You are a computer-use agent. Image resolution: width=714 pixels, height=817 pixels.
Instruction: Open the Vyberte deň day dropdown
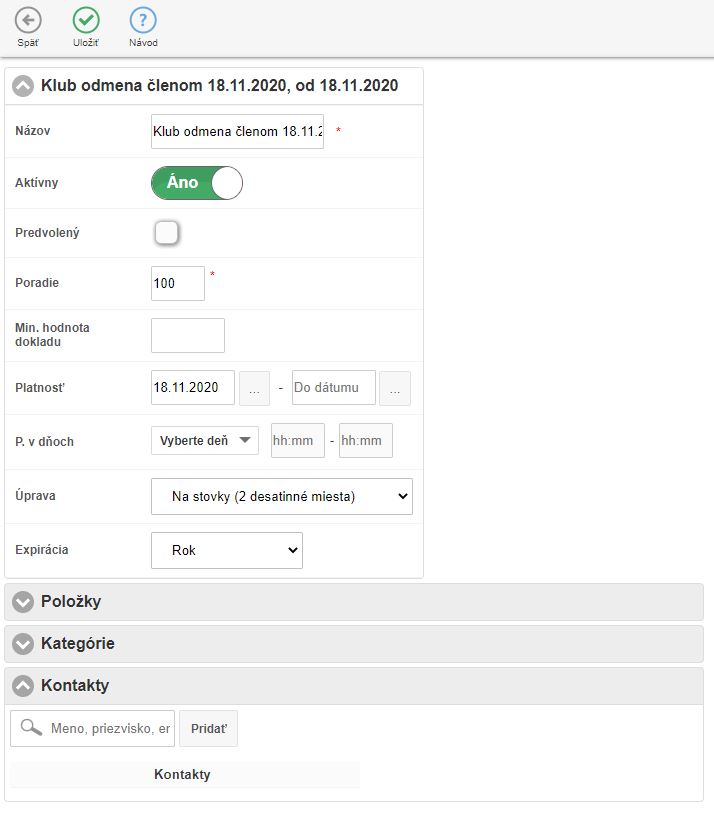point(205,441)
